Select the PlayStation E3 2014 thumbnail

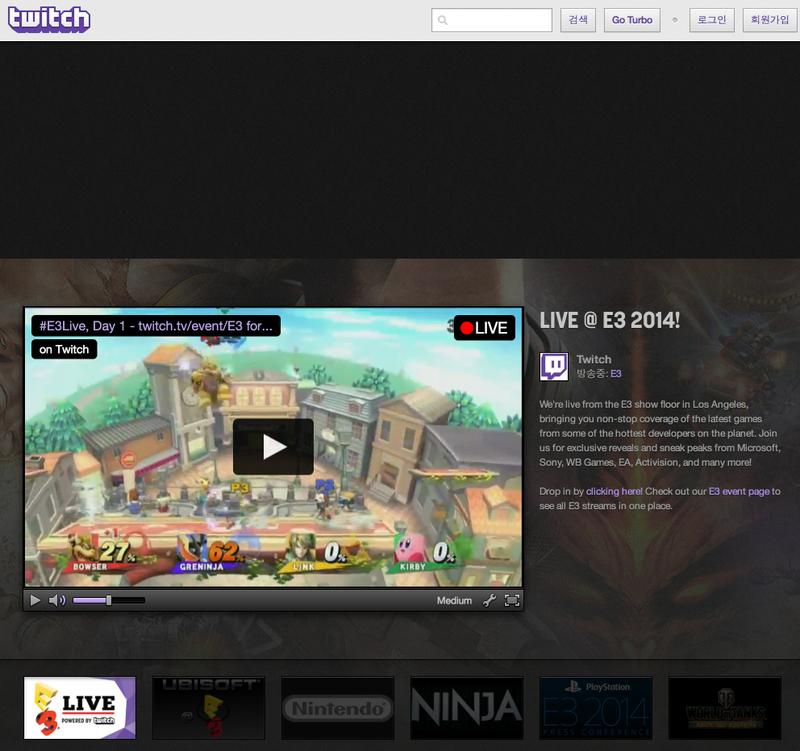click(x=596, y=708)
